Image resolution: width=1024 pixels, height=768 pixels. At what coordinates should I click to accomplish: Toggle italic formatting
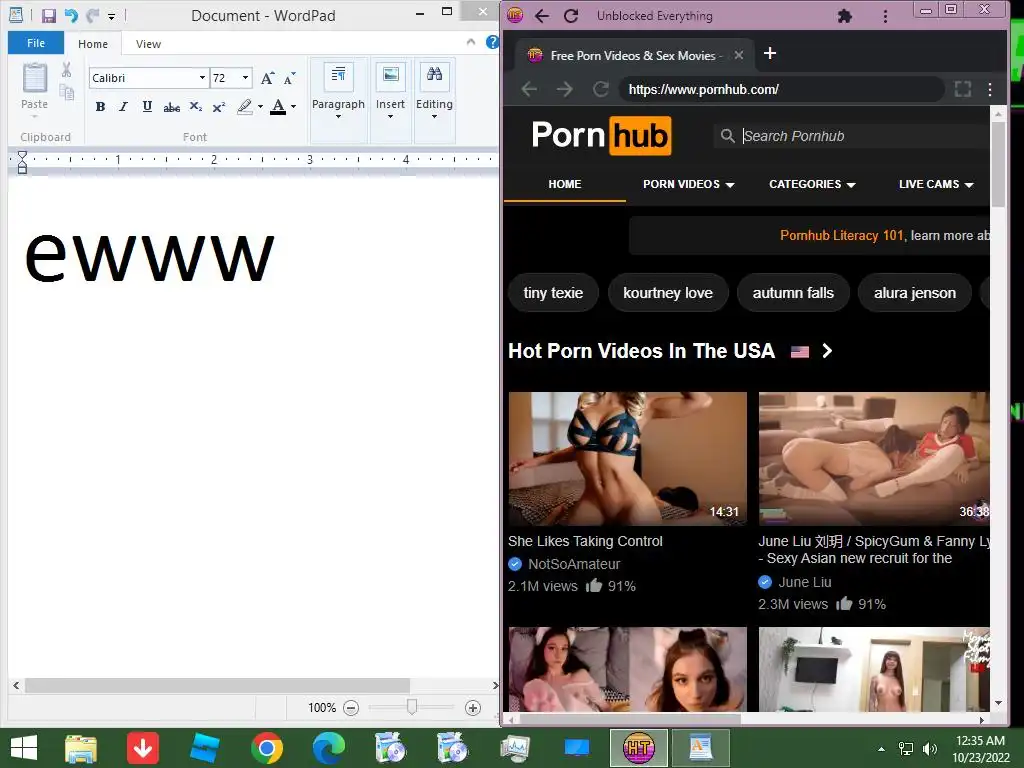(123, 106)
